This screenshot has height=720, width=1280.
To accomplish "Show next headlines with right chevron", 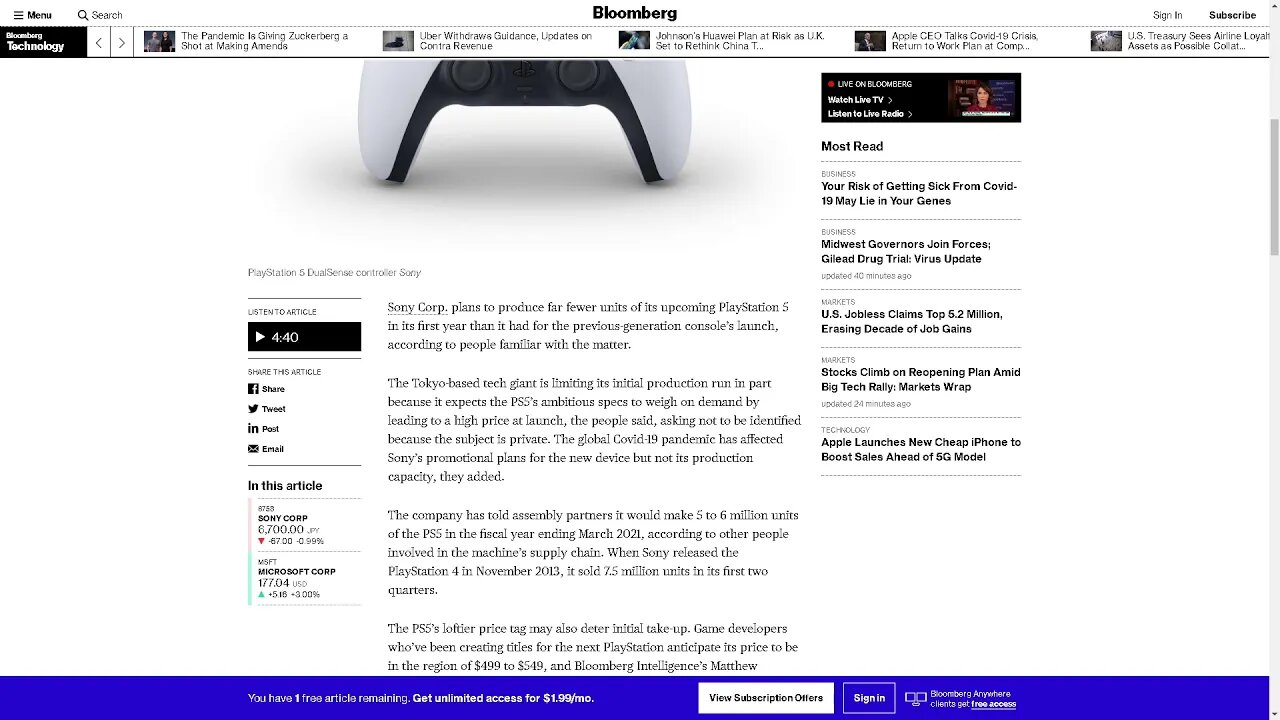I will [122, 42].
